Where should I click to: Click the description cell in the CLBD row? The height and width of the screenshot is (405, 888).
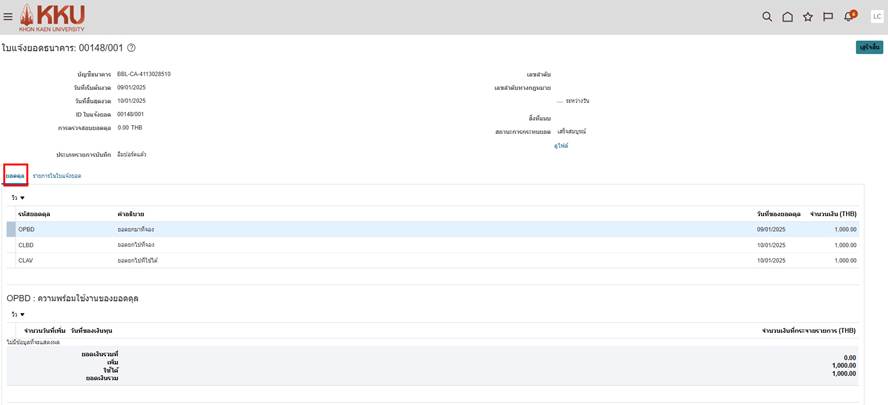point(136,245)
